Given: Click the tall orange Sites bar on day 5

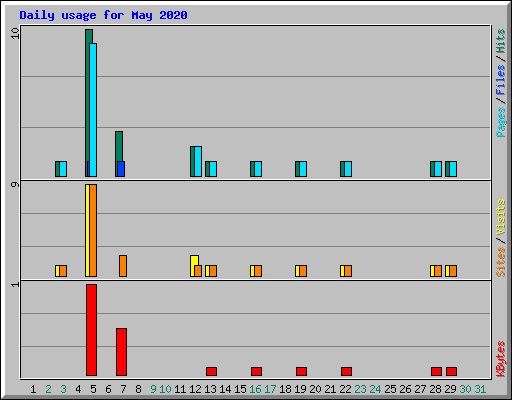Looking at the screenshot, I should (x=93, y=230).
